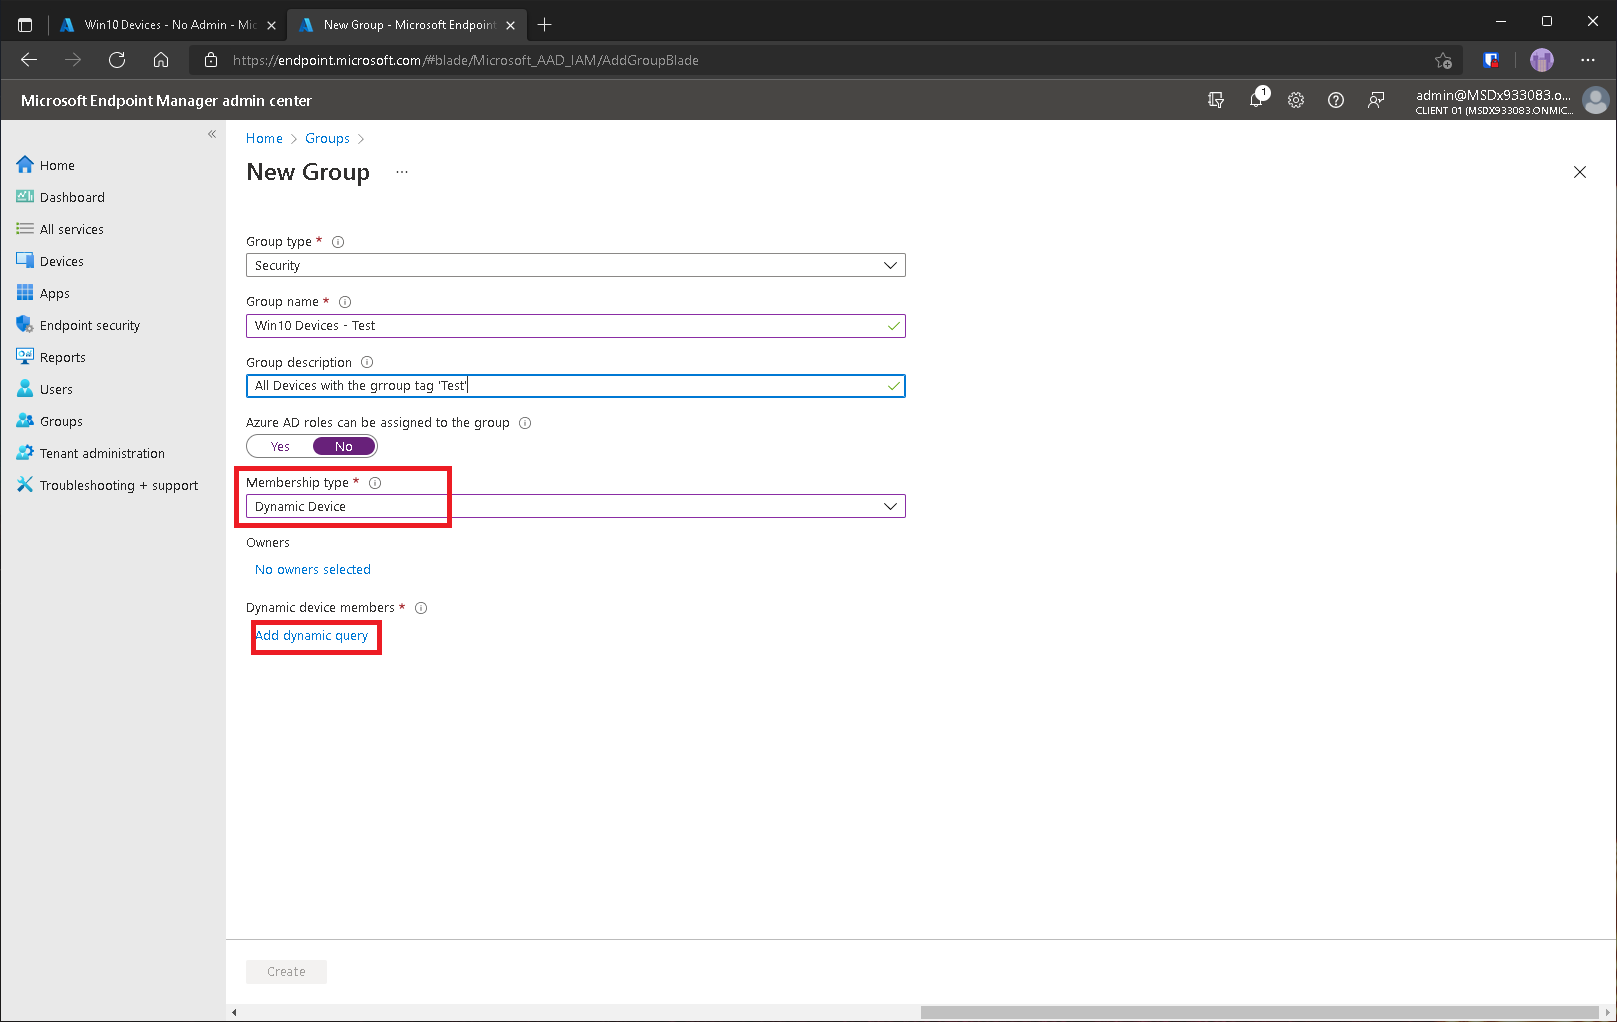Edit the Group name field

576,326
